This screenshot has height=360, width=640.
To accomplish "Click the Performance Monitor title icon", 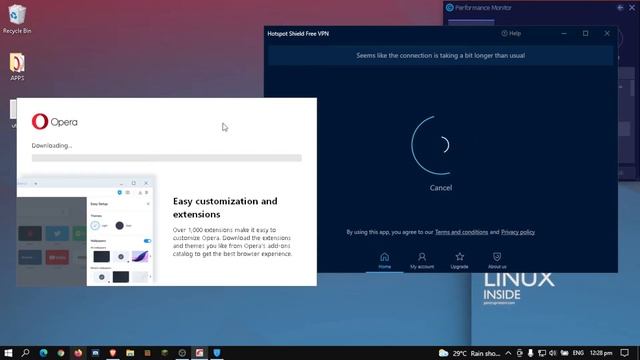I will tap(449, 7).
